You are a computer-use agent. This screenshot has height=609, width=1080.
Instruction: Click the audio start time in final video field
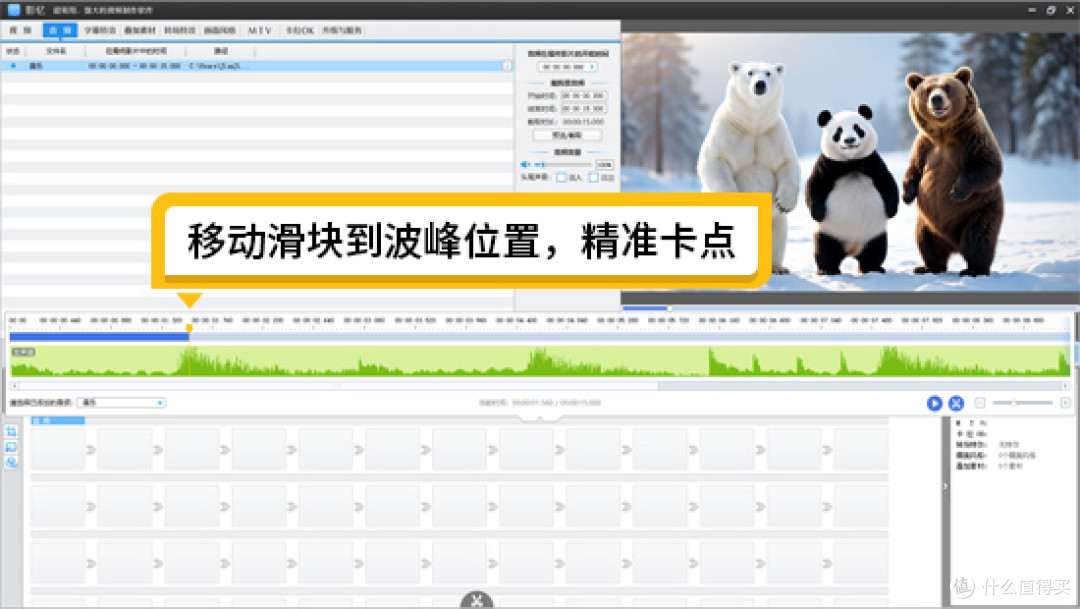(x=568, y=68)
